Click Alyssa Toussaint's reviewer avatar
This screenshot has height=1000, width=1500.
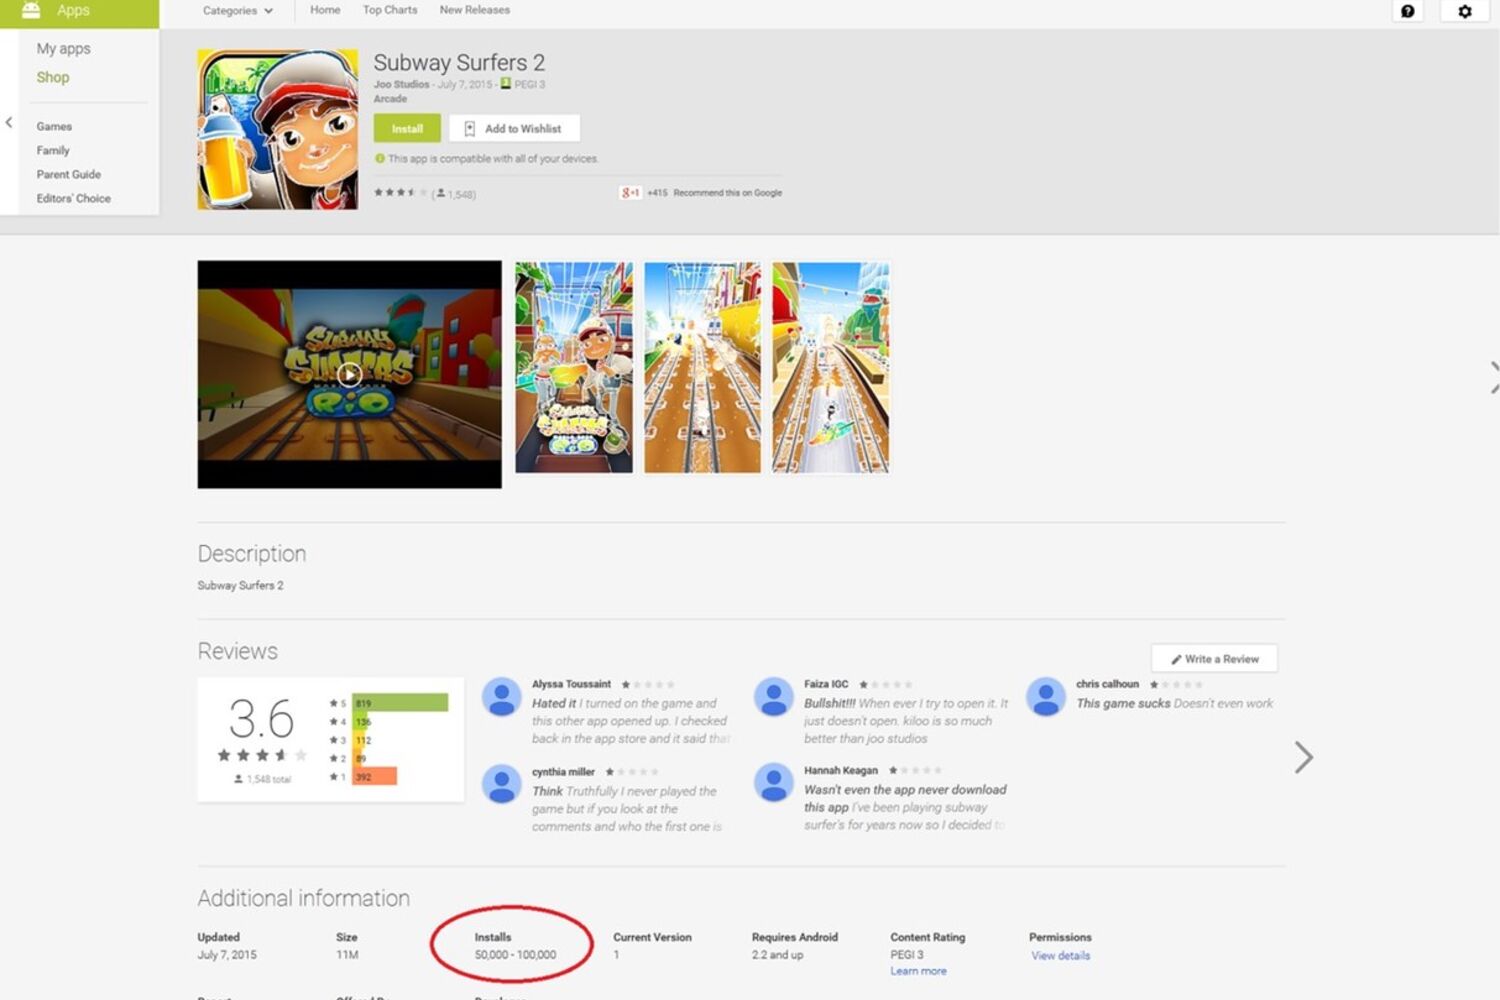tap(502, 696)
